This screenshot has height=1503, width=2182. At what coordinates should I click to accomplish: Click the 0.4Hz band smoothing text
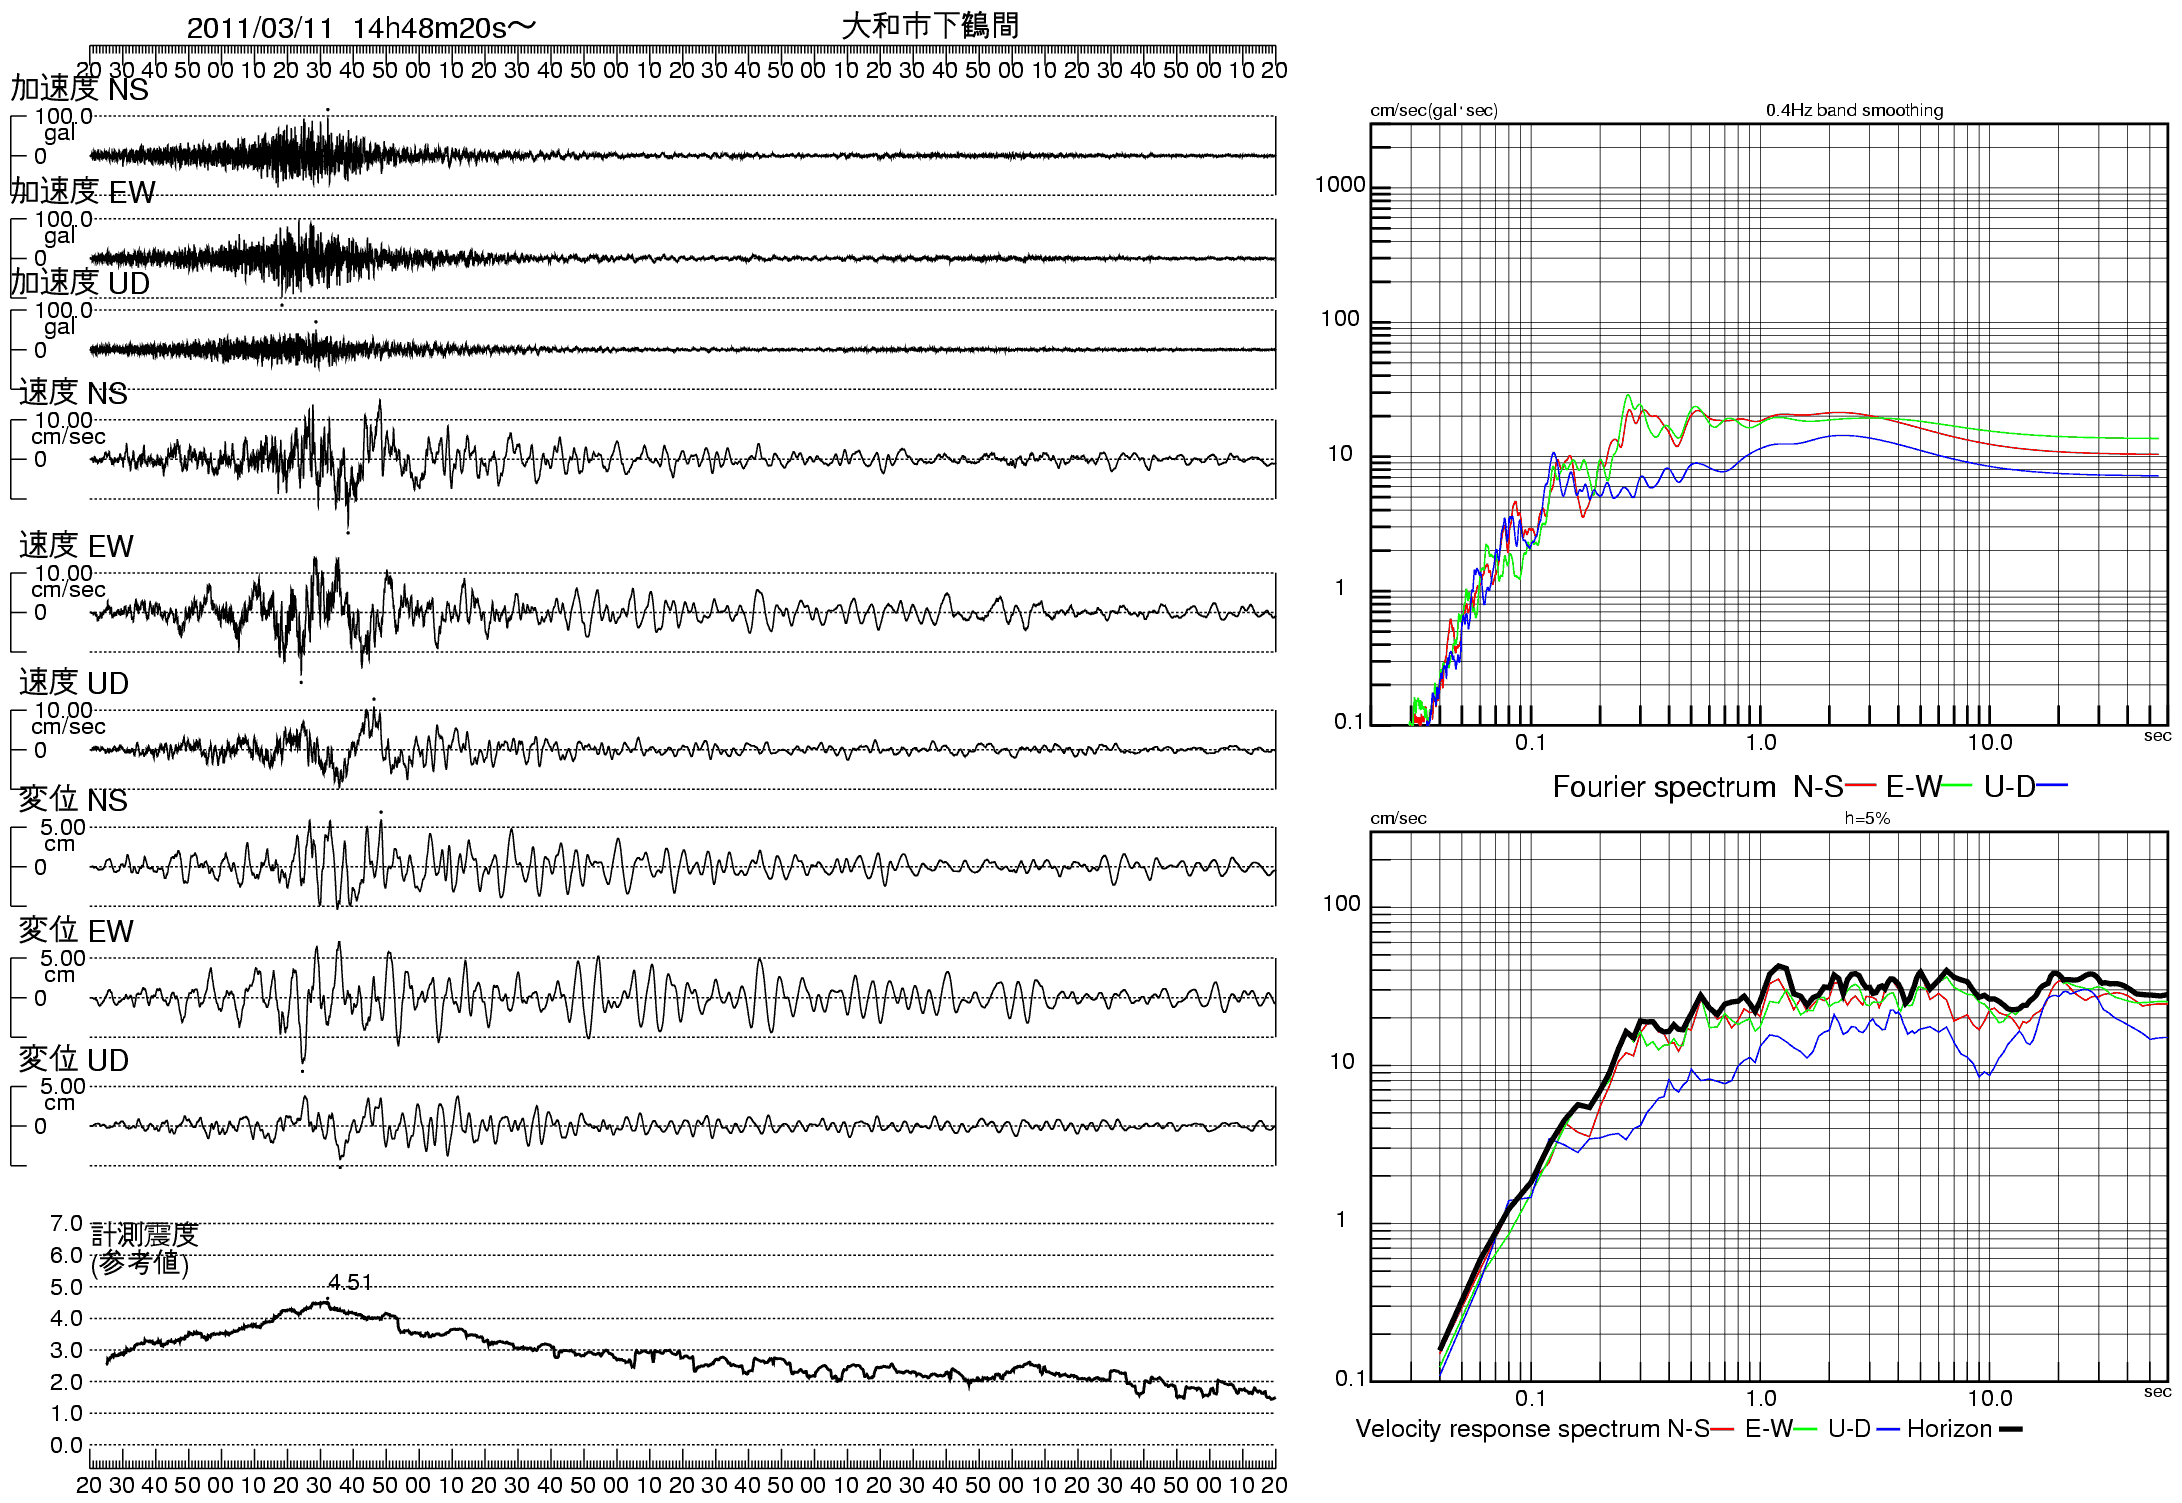coord(1854,110)
